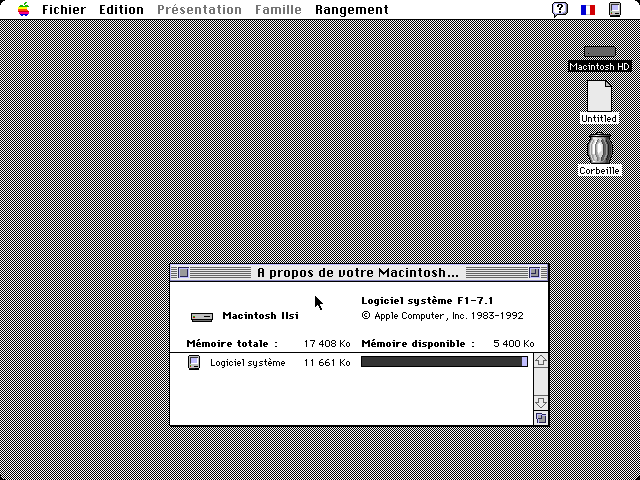Image resolution: width=640 pixels, height=480 pixels.
Task: Open the Balloon Help question mark menu
Action: [560, 9]
